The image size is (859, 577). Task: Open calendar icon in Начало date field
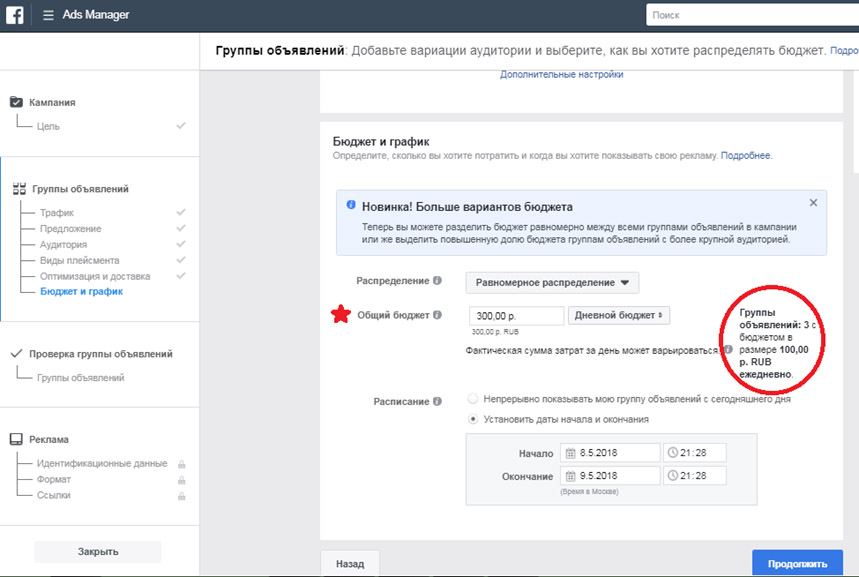coord(570,453)
